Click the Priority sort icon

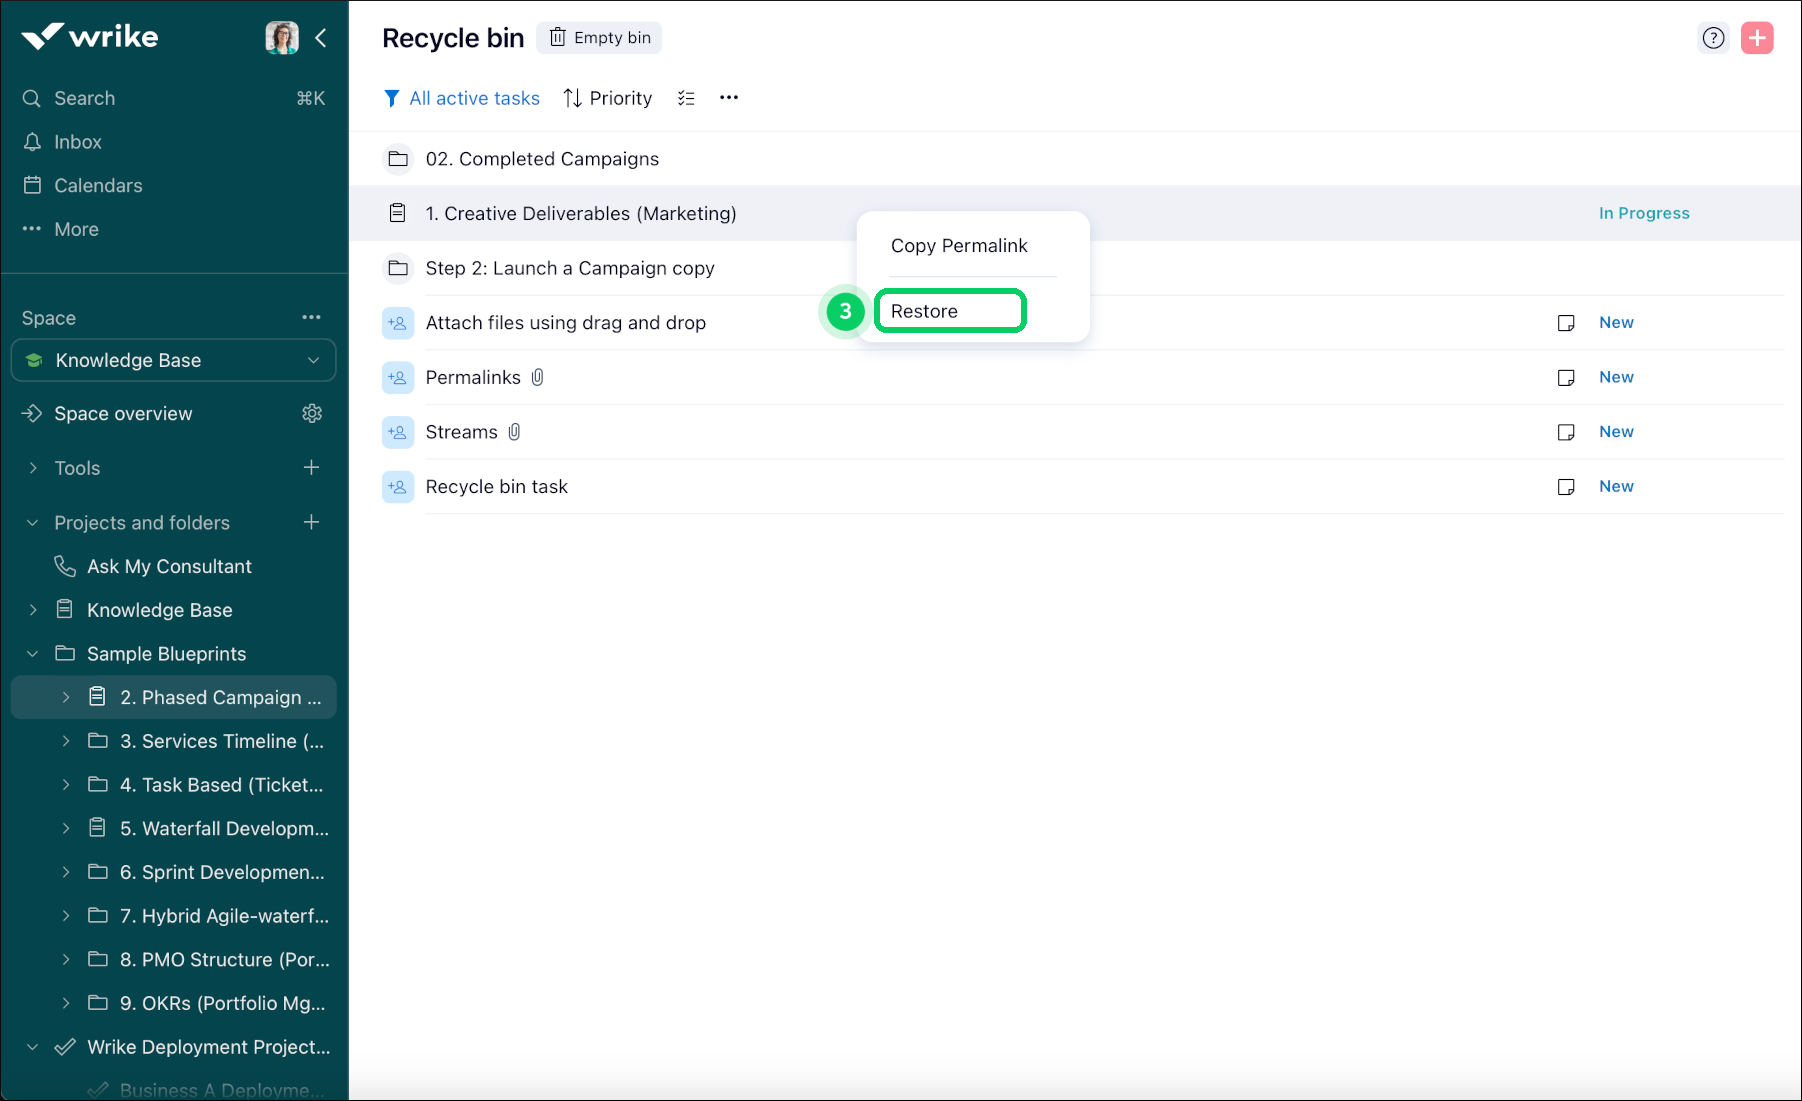(x=571, y=98)
